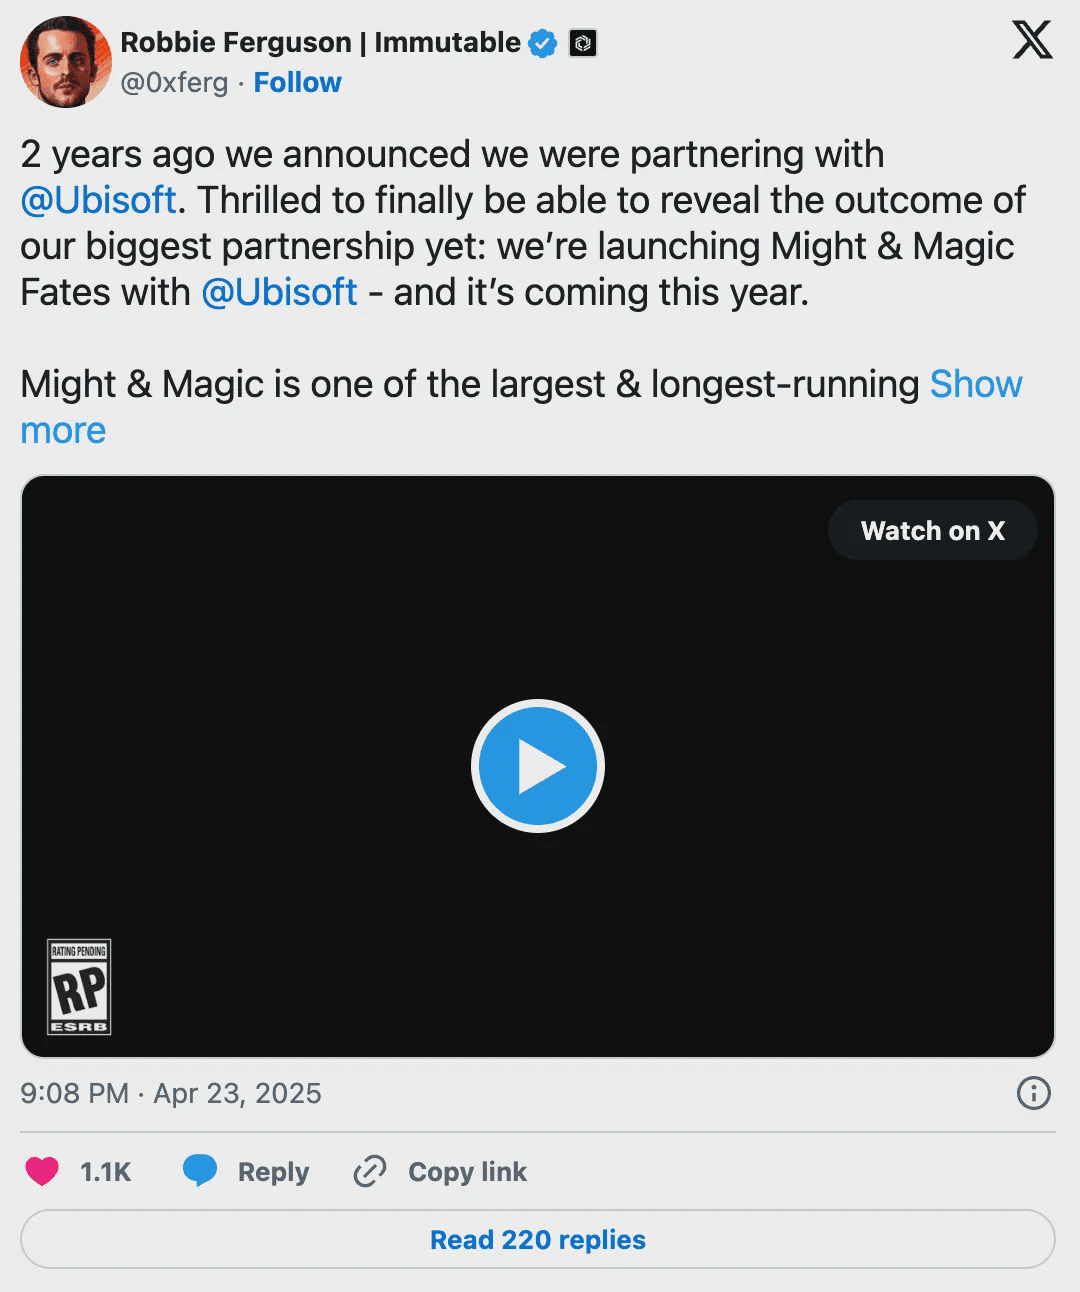Image resolution: width=1080 pixels, height=1292 pixels.
Task: Open @Ubisoft mention after "partnering with"
Action: [98, 200]
